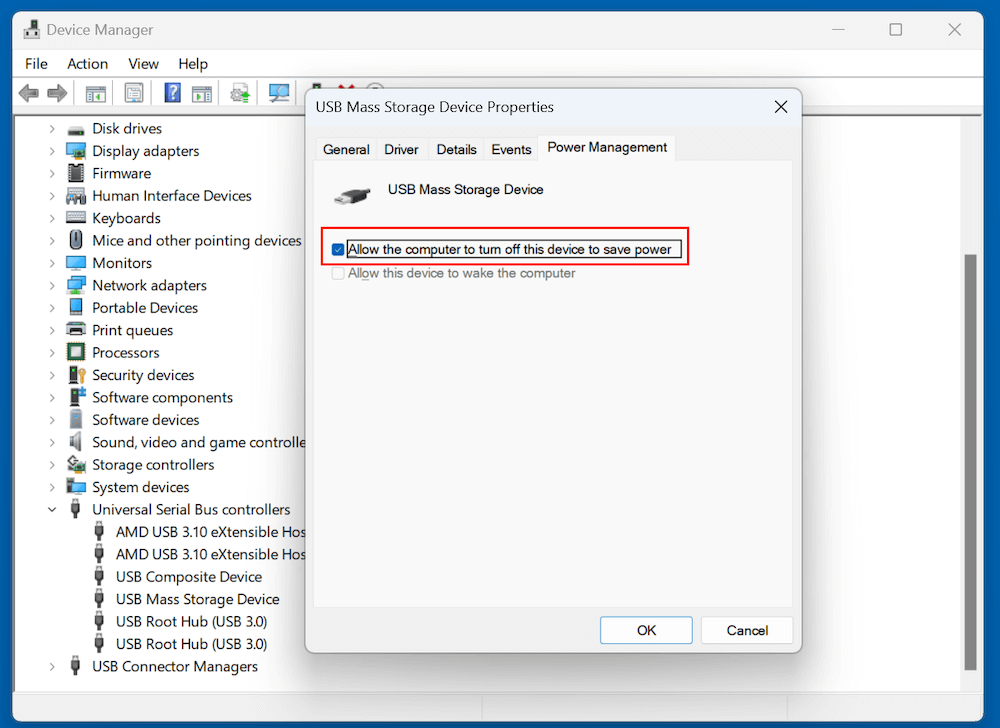Viewport: 1000px width, 728px height.
Task: Click the Scan for hardware changes icon
Action: pyautogui.click(x=279, y=94)
